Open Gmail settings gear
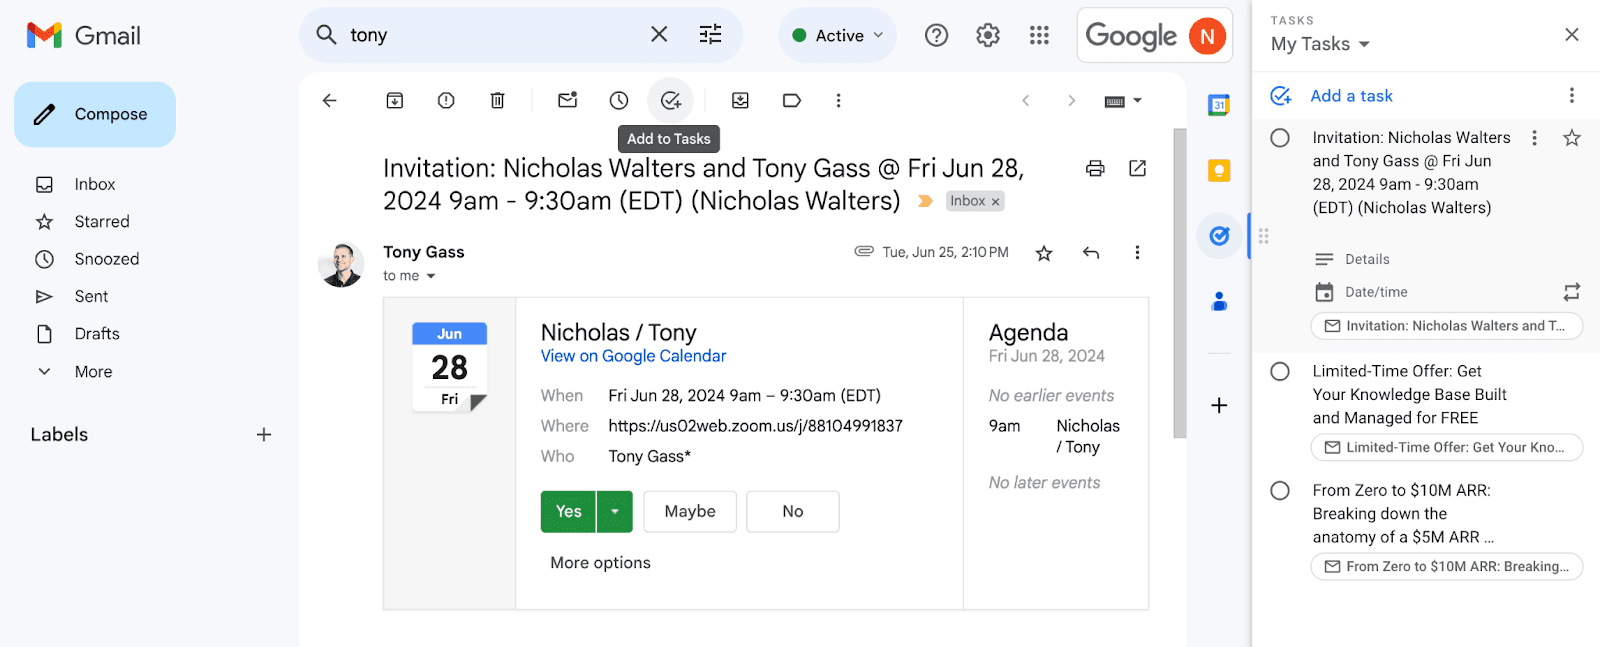This screenshot has height=647, width=1600. tap(988, 35)
